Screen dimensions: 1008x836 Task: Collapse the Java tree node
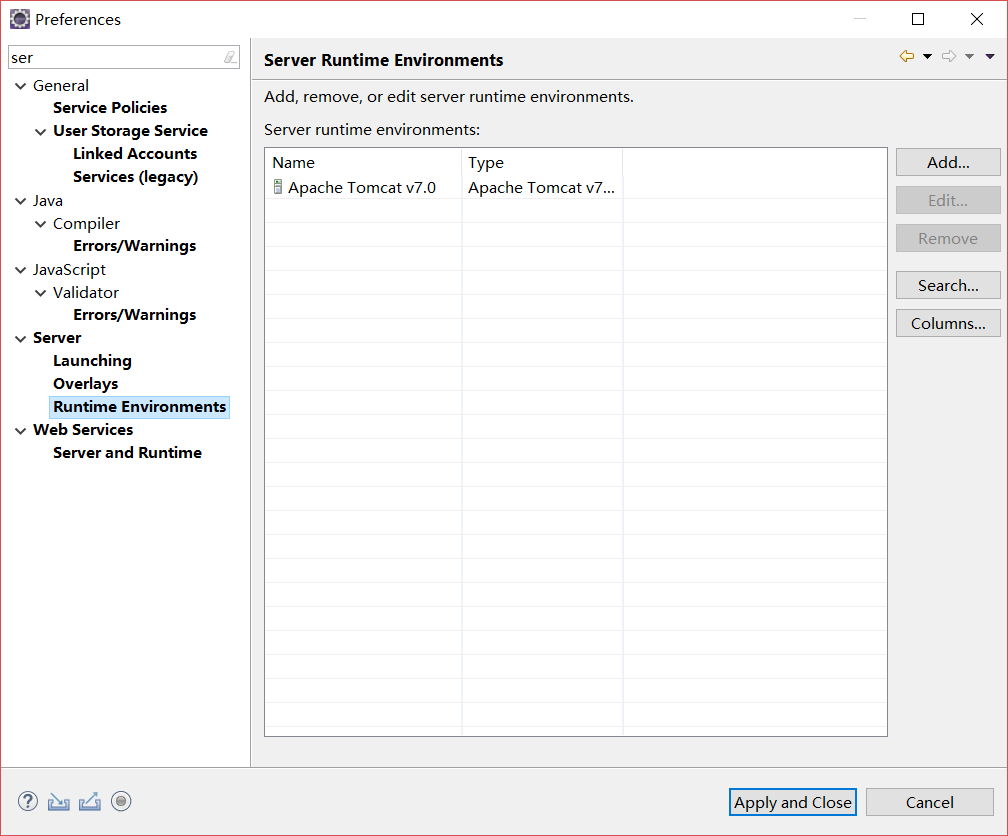click(21, 201)
